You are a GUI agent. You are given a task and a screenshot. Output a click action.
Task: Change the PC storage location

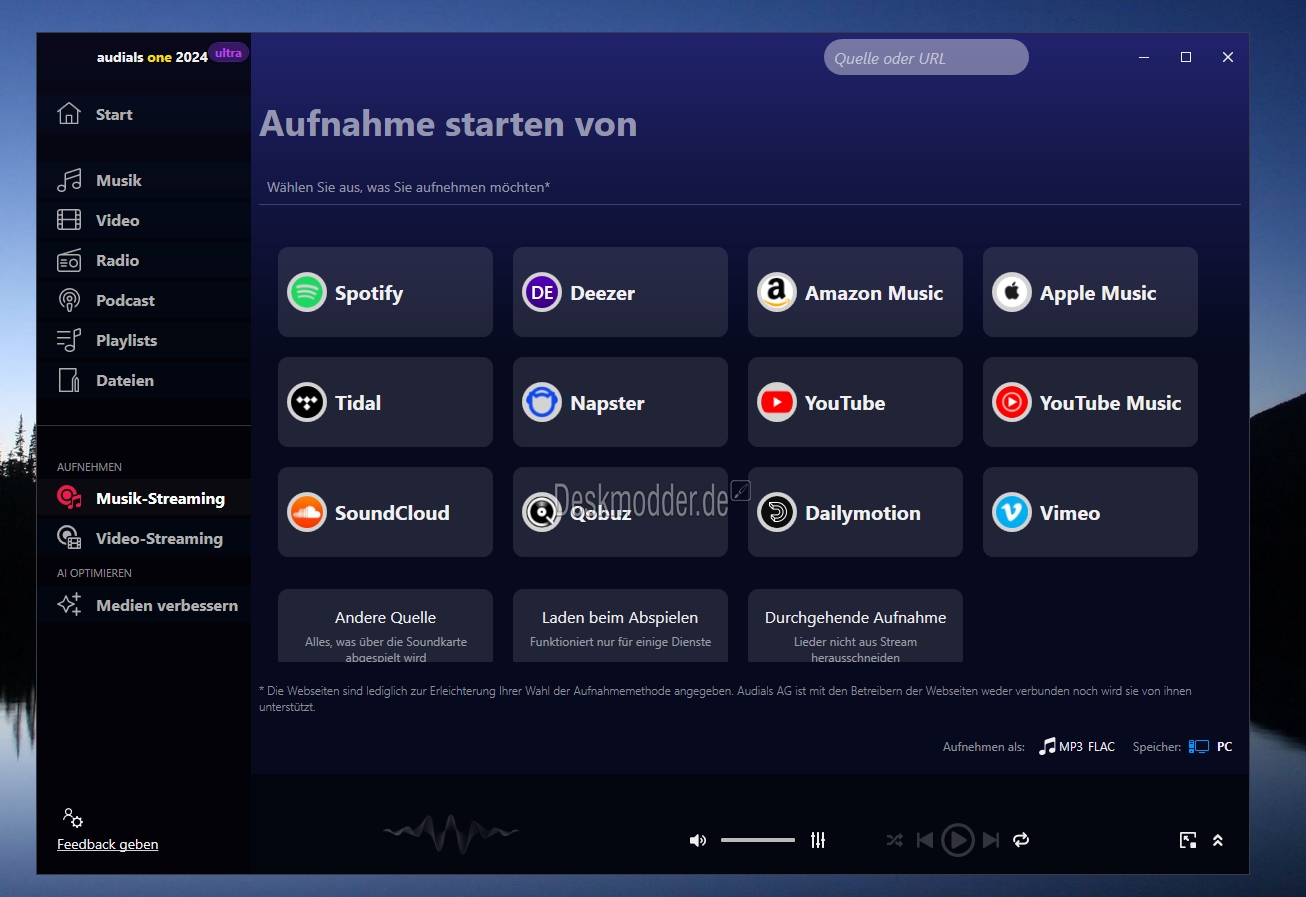[1211, 746]
